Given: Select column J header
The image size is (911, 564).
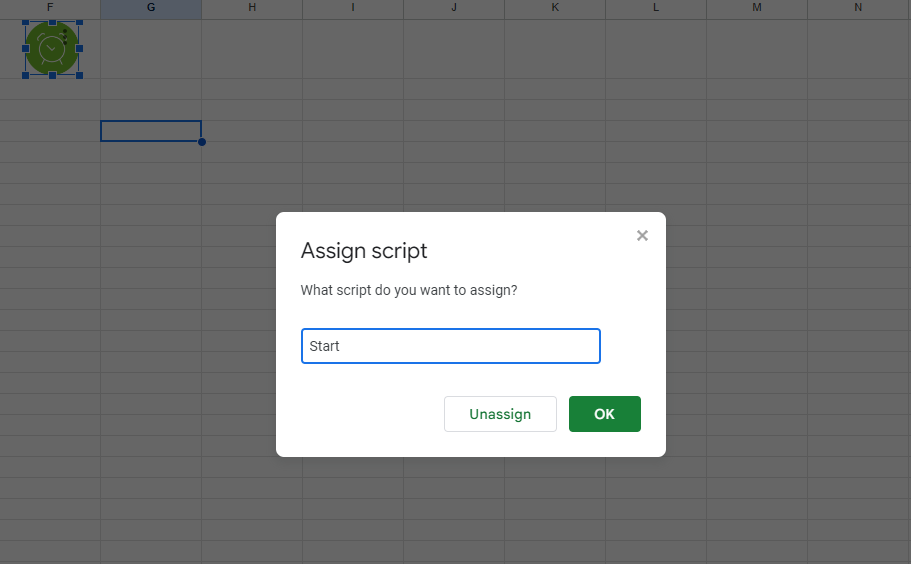Looking at the screenshot, I should 454,8.
